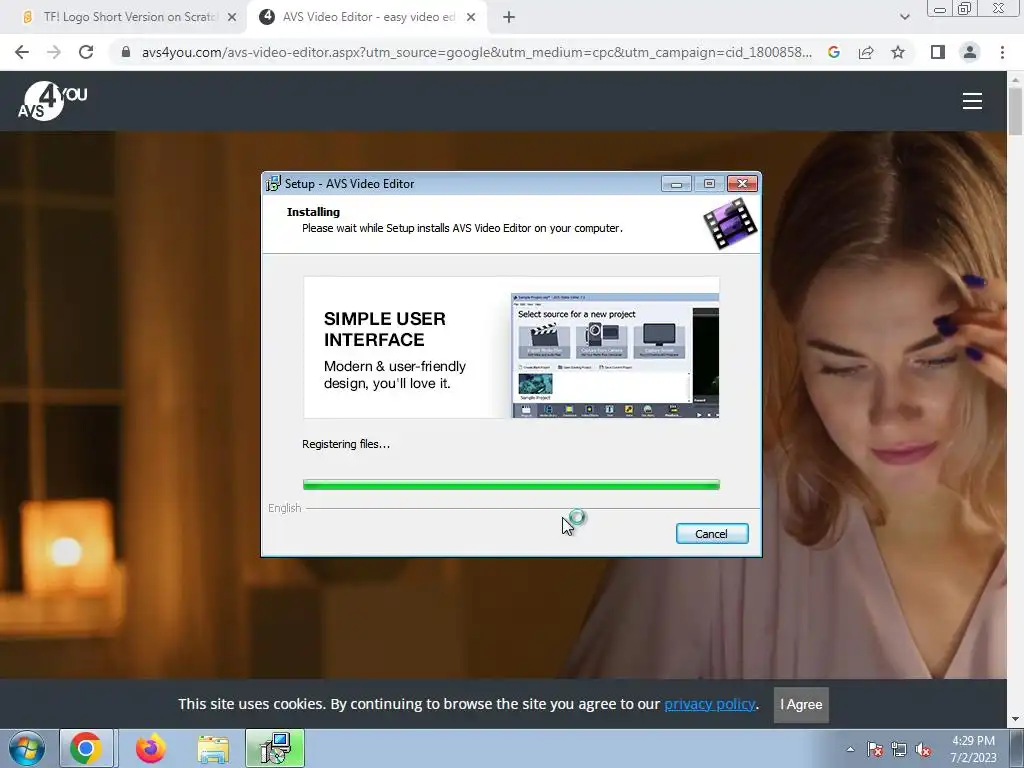Viewport: 1024px width, 768px height.
Task: Open Chrome three-dot menu
Action: [1002, 52]
